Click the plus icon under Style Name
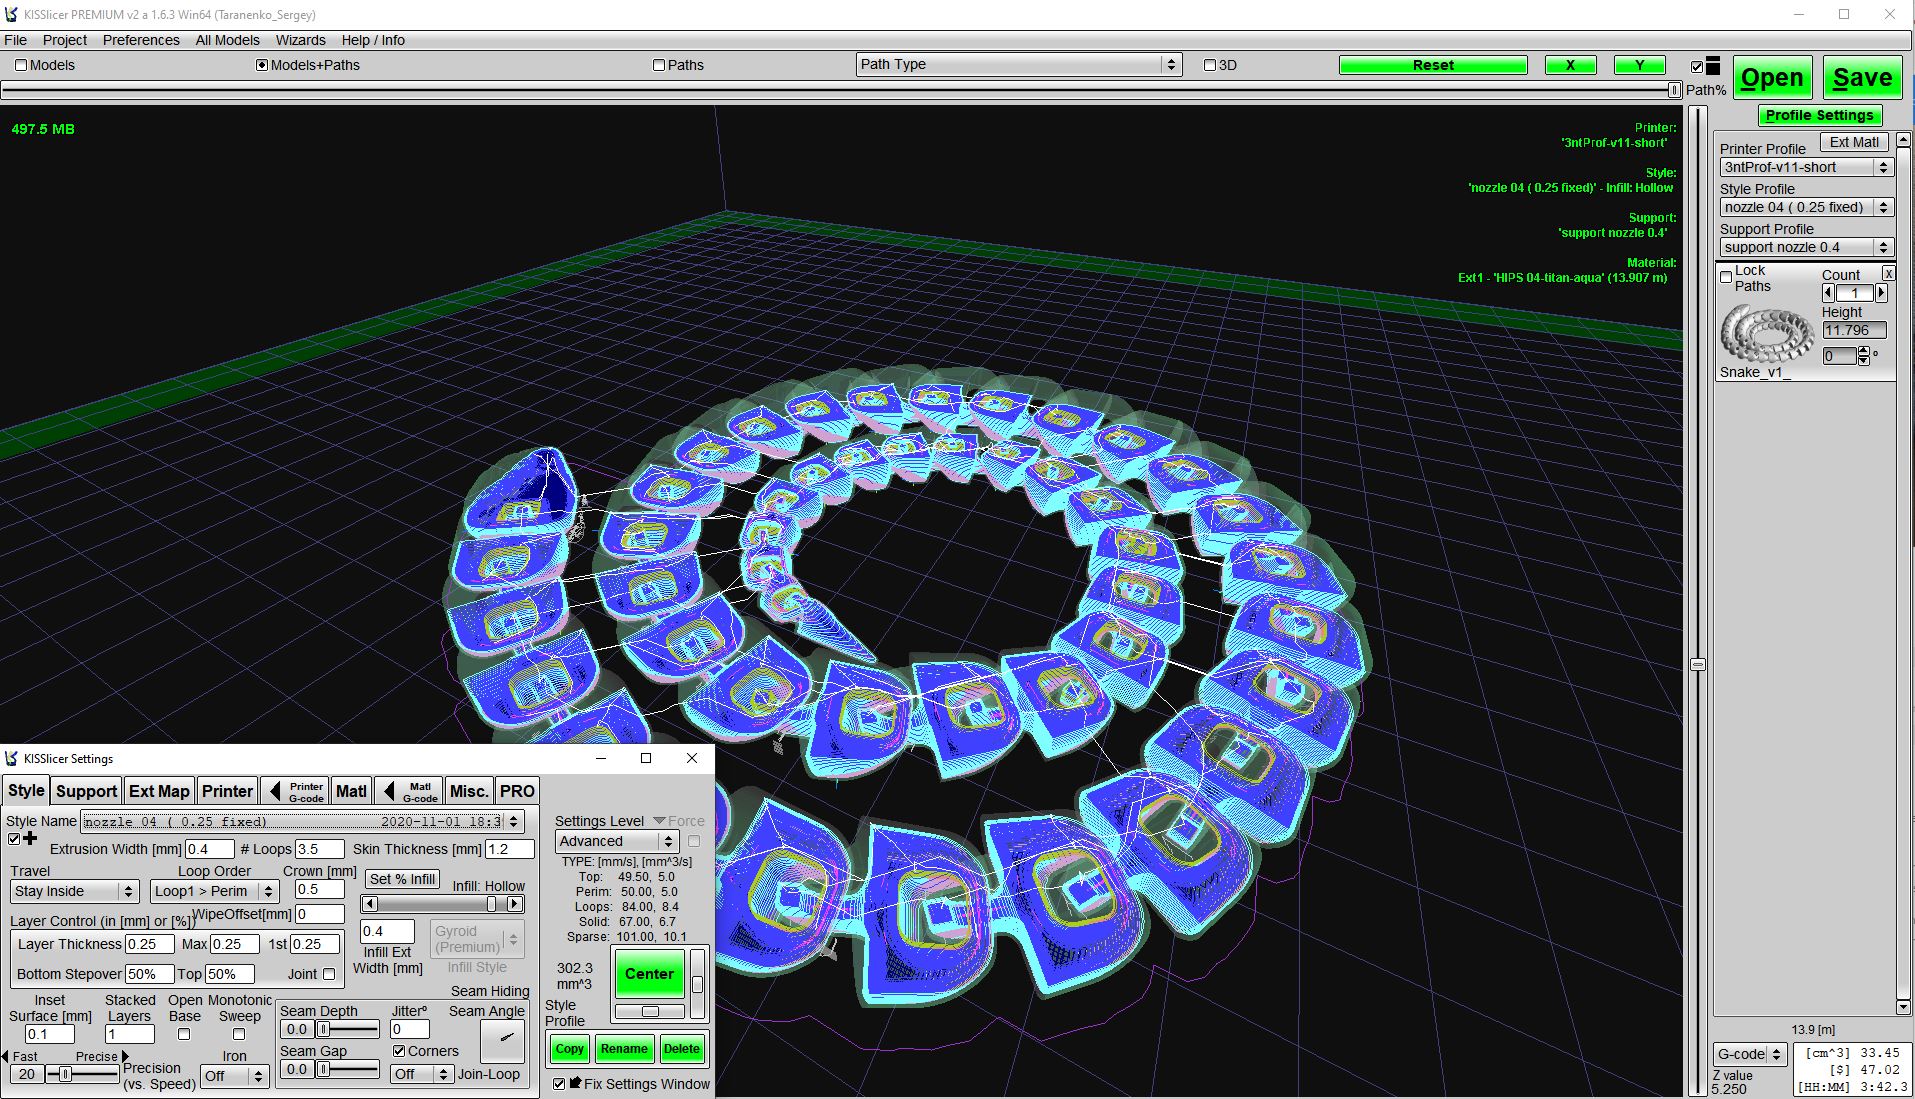The width and height of the screenshot is (1915, 1099). pos(30,839)
